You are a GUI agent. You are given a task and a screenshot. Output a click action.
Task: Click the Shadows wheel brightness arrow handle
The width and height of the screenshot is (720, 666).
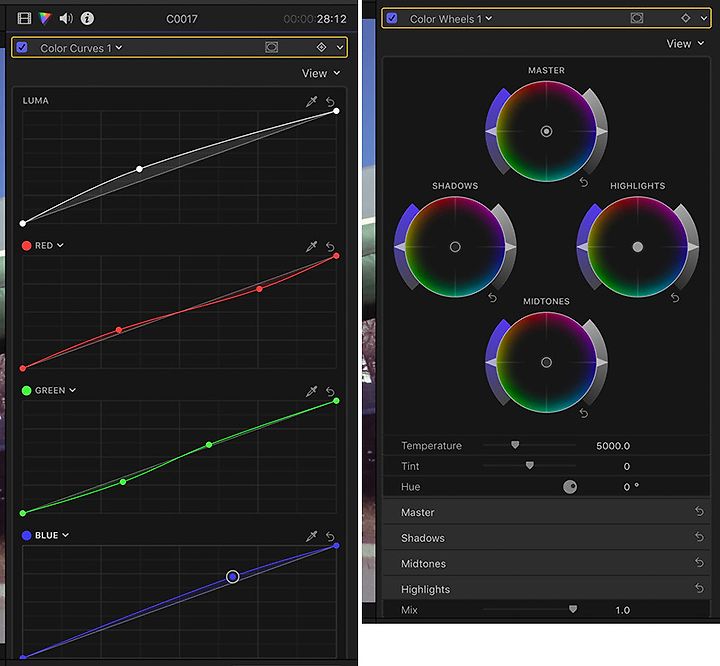click(511, 247)
